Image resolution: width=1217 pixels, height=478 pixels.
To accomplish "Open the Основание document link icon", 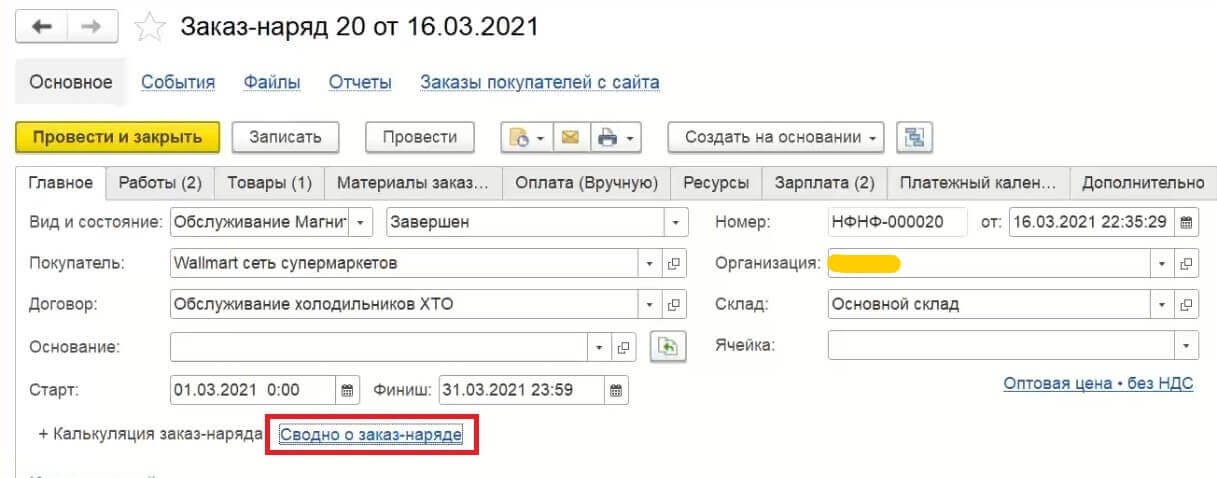I will 624,348.
